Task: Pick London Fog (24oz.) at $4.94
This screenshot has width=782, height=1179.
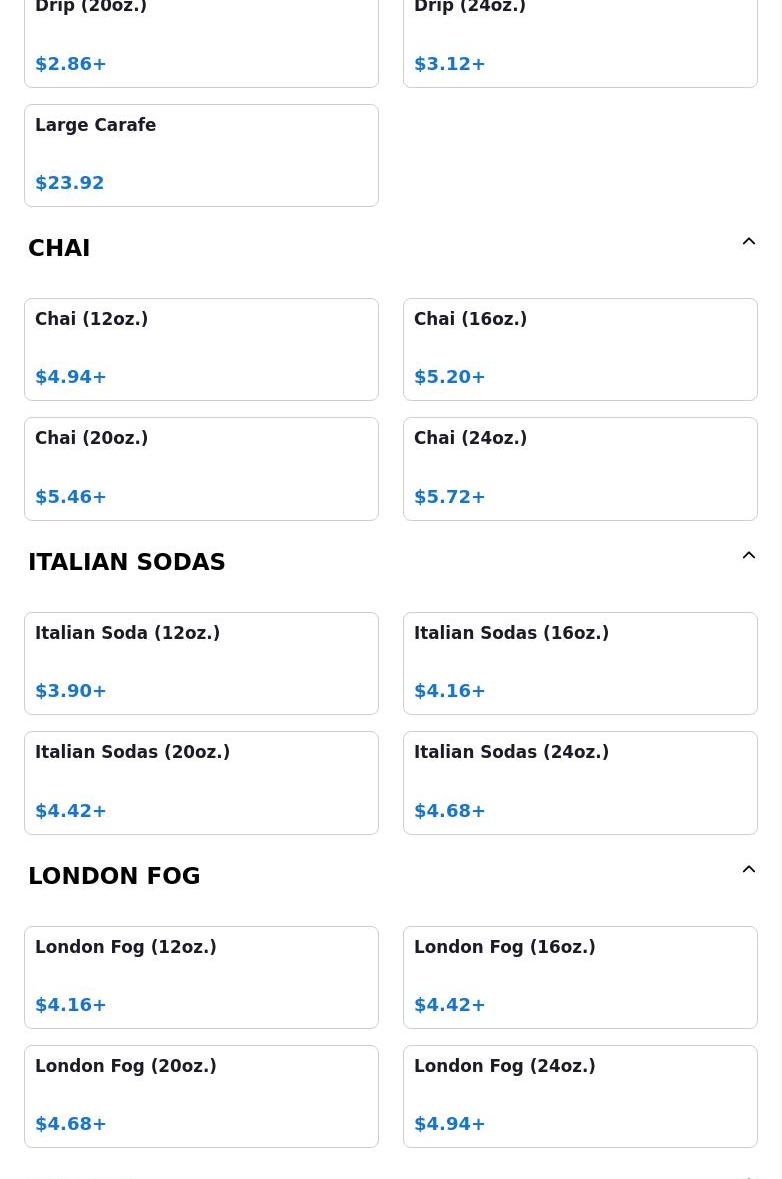Action: coord(580,1096)
